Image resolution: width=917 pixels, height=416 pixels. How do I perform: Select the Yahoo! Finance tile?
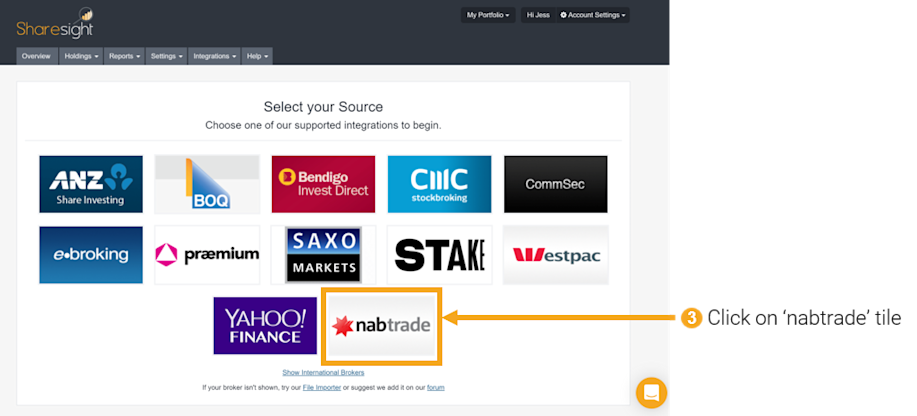(x=265, y=326)
